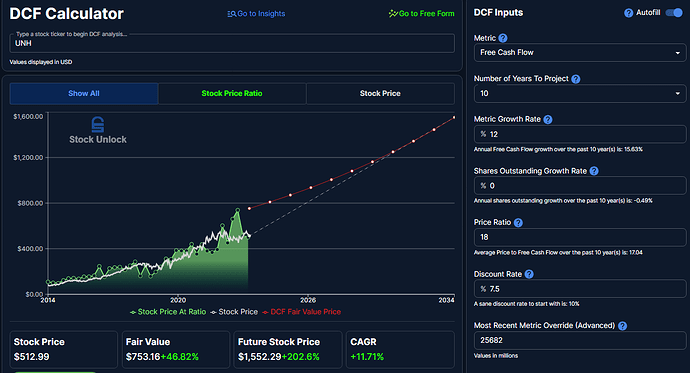Click Shares Outstanding Growth Rate help icon

[x=594, y=171]
